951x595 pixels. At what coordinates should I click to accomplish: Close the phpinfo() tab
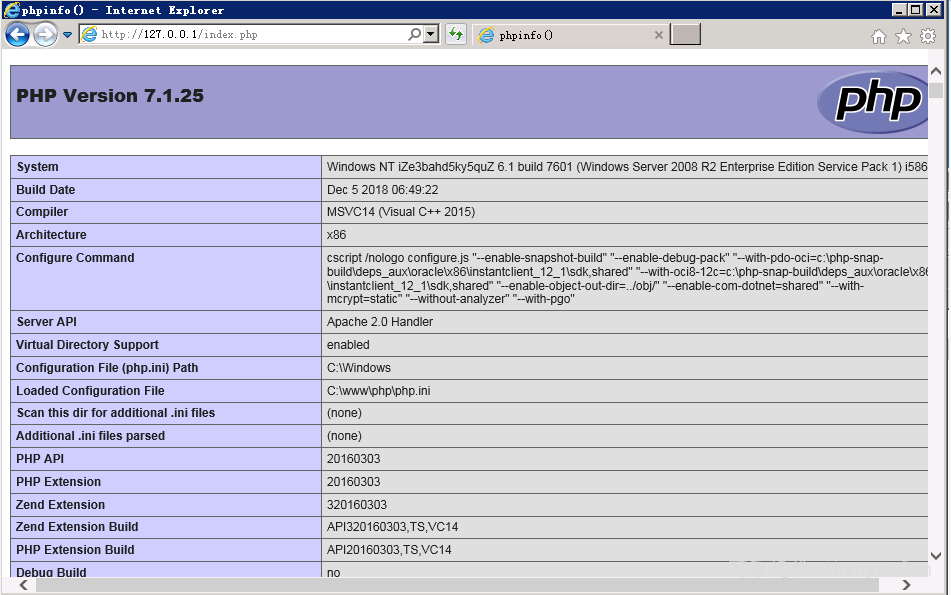658,35
